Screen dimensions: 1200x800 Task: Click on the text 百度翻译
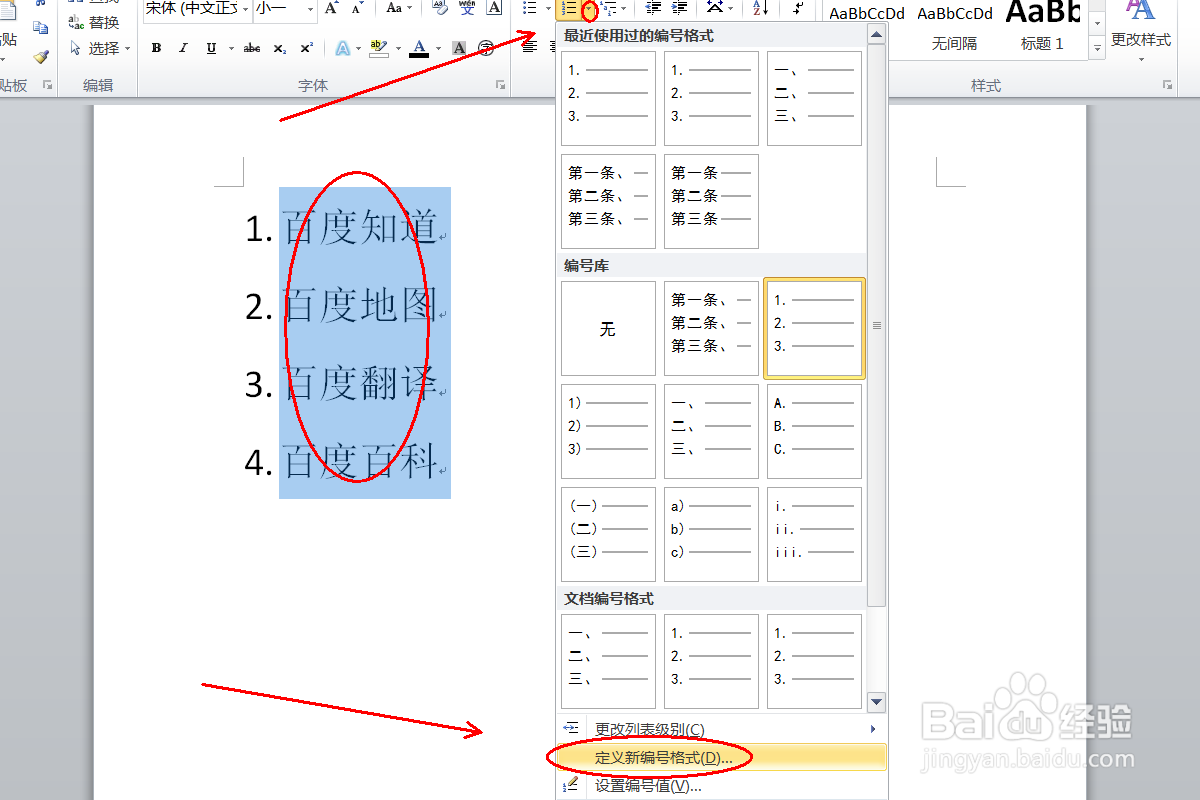tap(362, 384)
